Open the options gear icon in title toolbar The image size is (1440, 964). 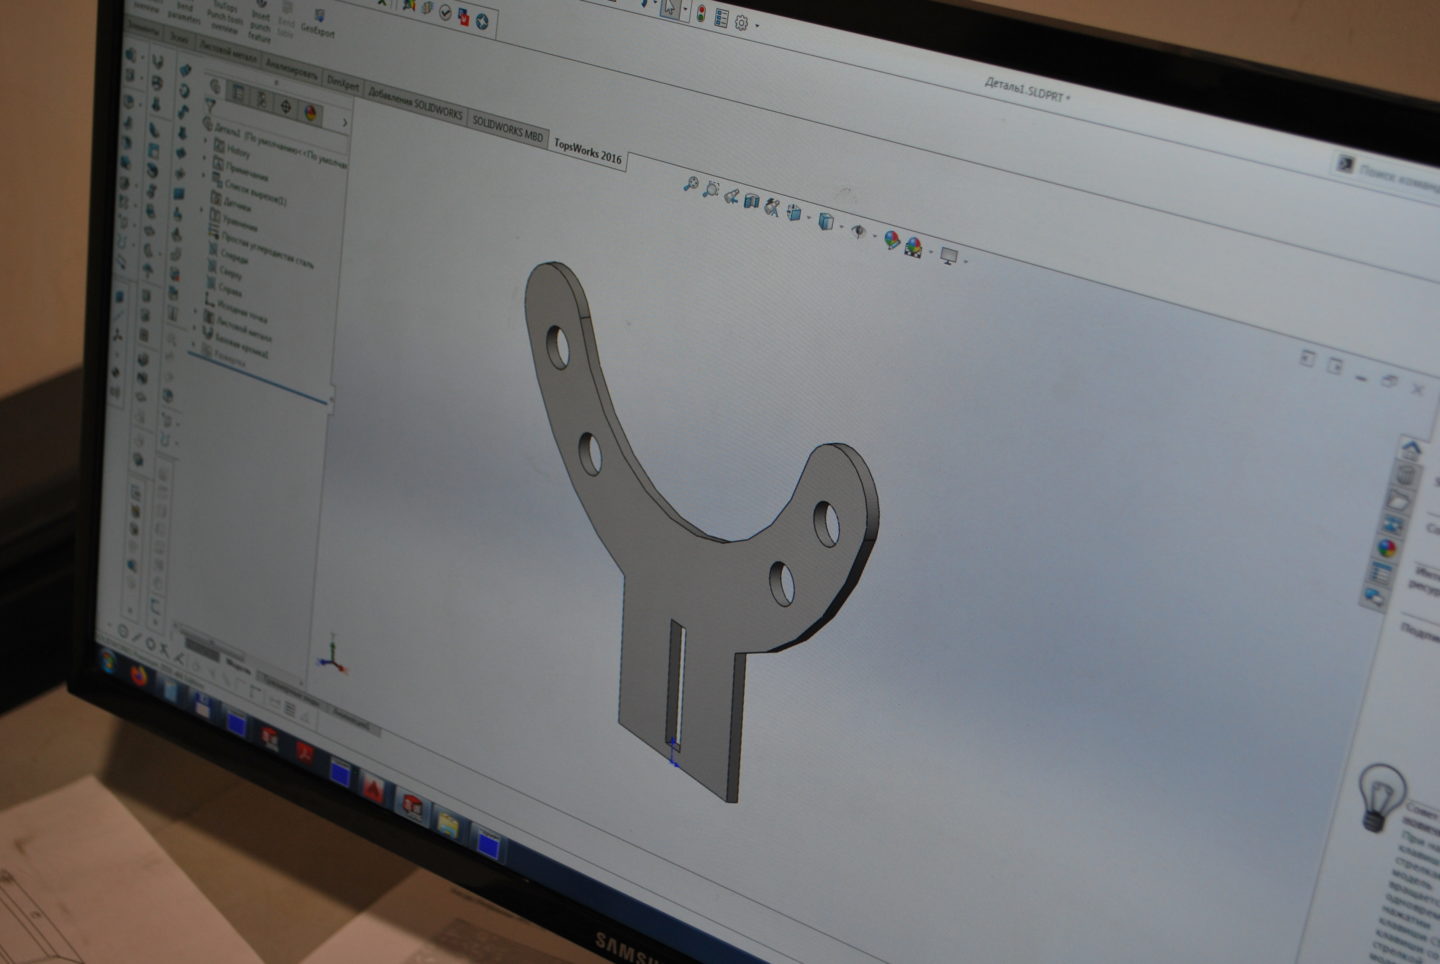(x=741, y=21)
